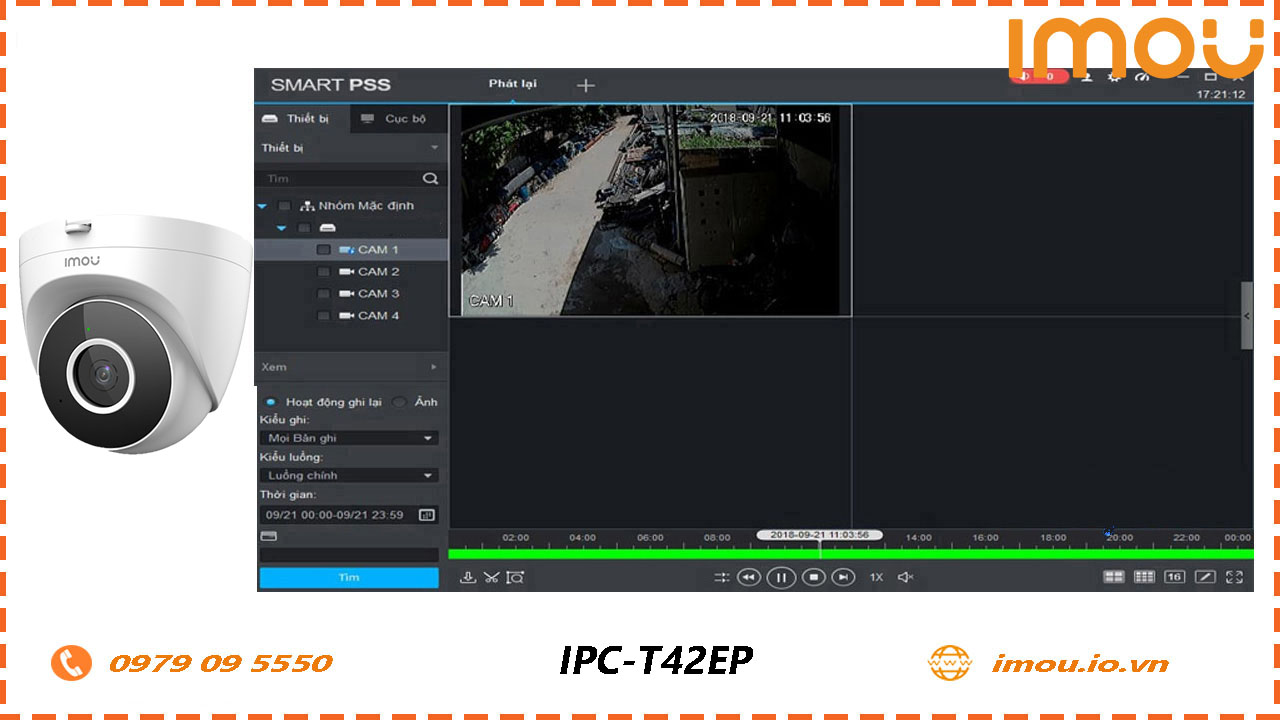Collapse the 'Nhóm Mặc định' tree node

click(x=262, y=205)
